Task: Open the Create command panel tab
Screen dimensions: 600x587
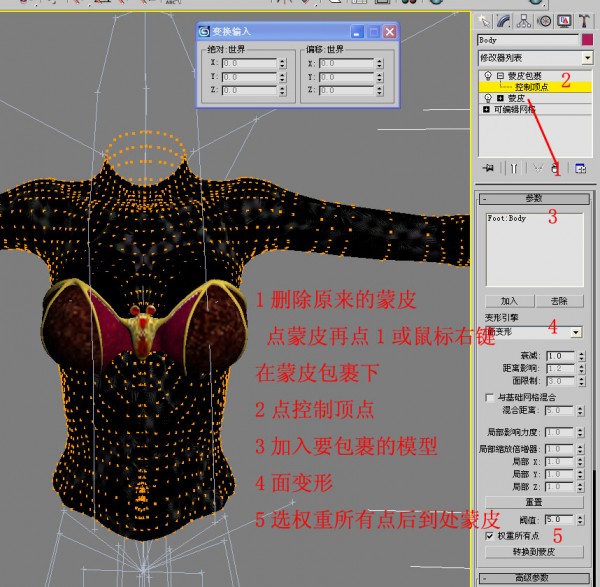Action: (x=484, y=21)
